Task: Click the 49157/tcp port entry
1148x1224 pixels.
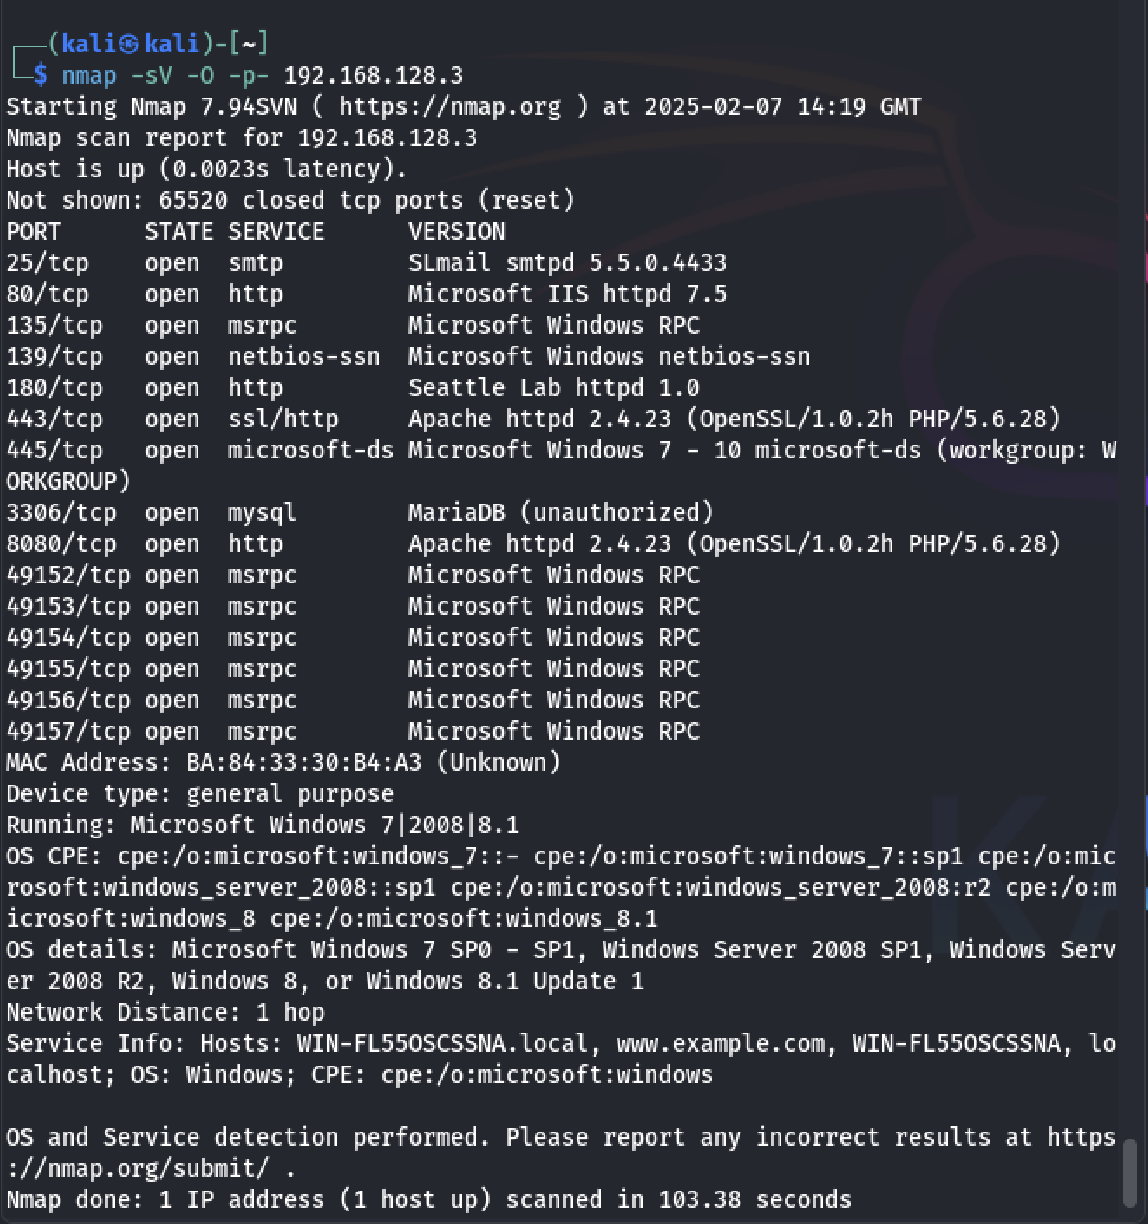Action: coord(68,731)
